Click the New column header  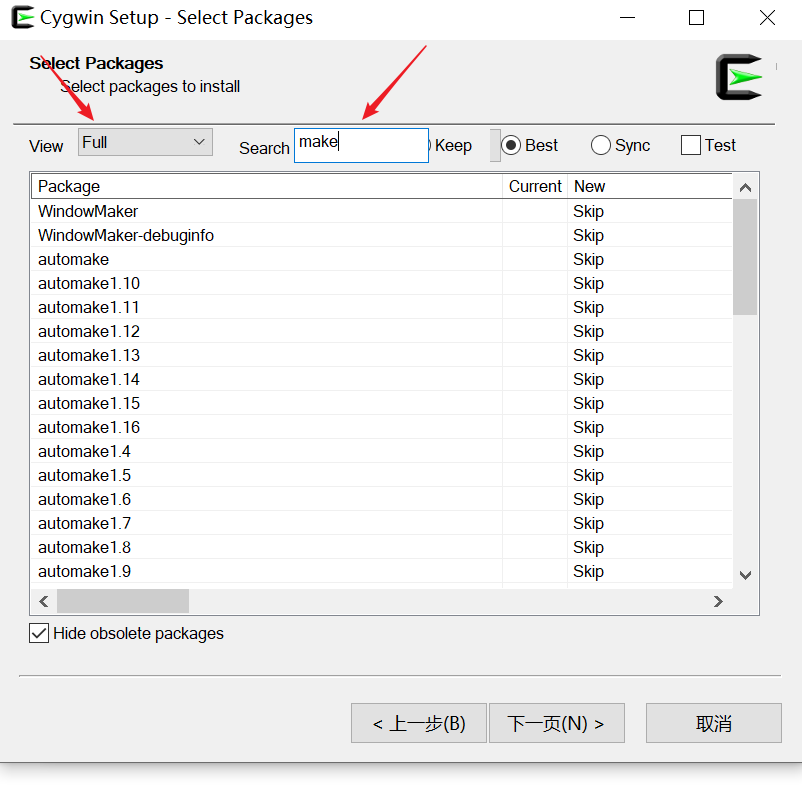point(589,186)
